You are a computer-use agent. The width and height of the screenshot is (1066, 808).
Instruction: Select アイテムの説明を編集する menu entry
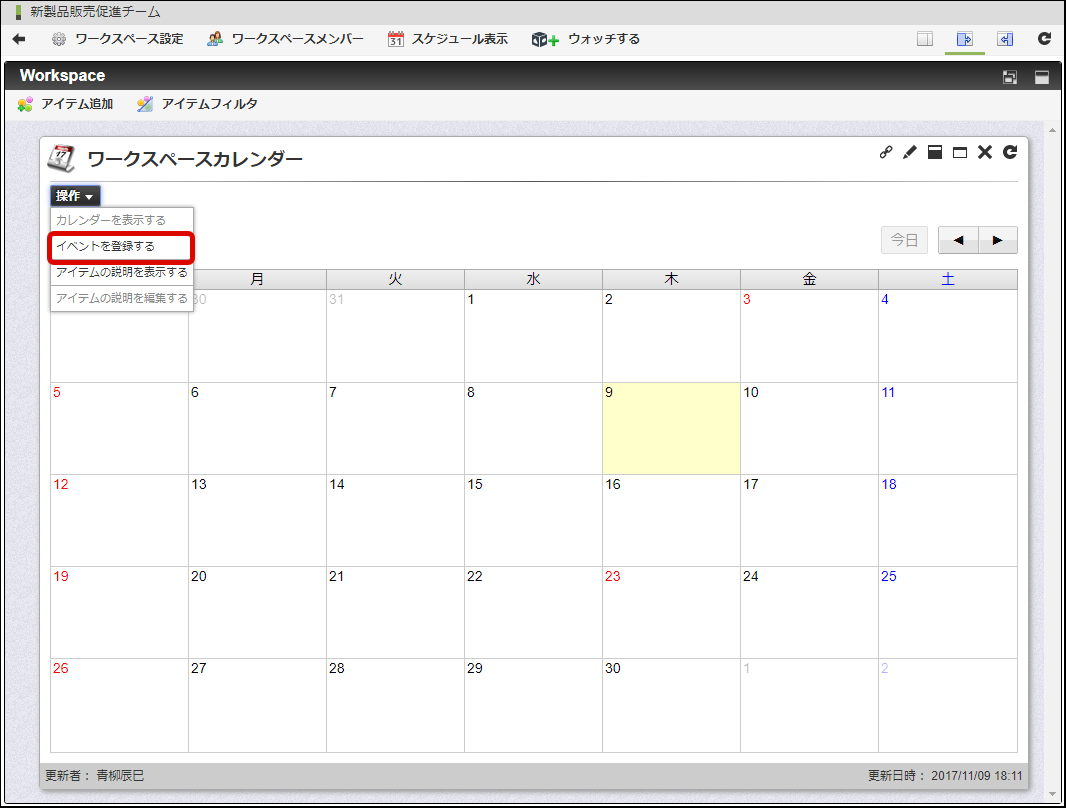point(122,298)
